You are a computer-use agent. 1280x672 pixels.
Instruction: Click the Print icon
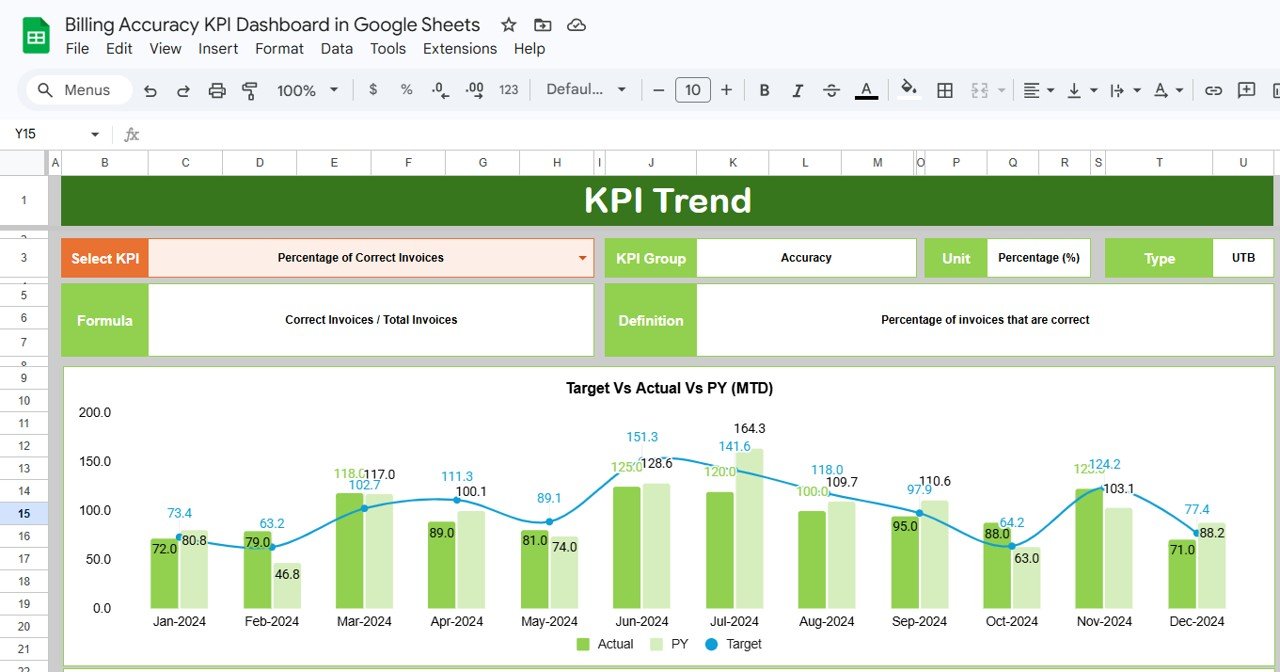click(x=216, y=90)
